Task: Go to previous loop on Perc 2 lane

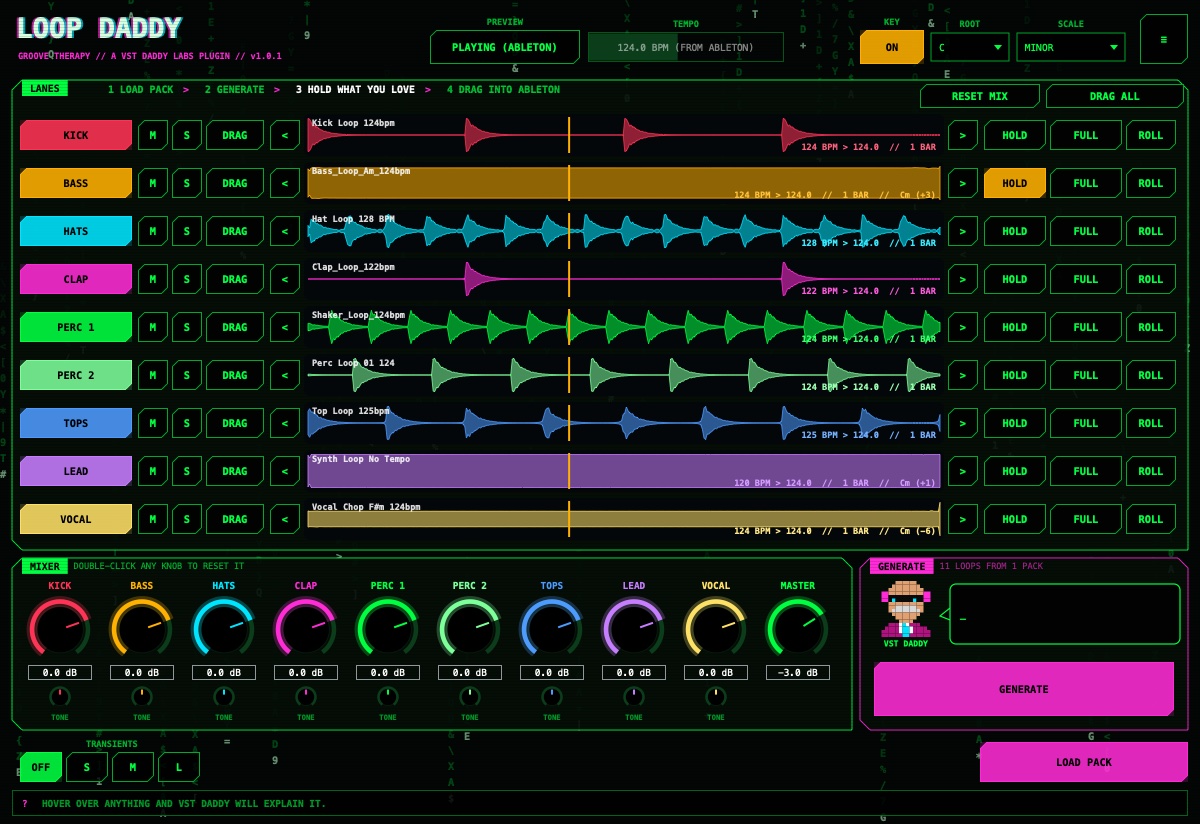Action: (x=285, y=375)
